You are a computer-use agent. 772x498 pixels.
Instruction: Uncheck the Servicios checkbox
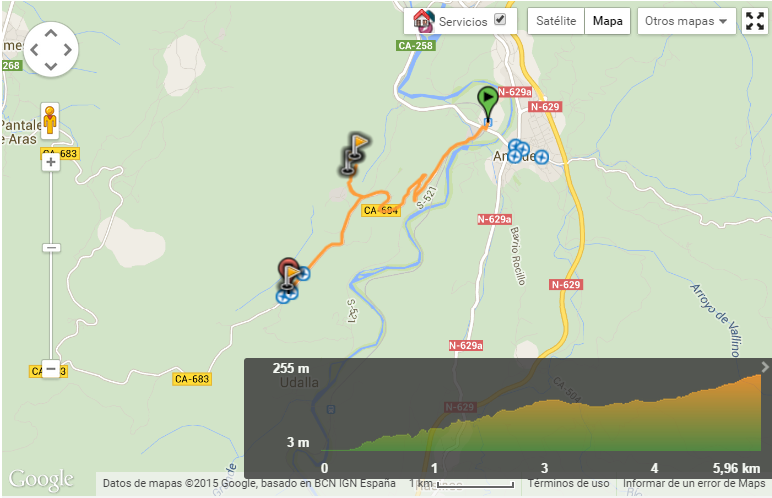tap(500, 20)
